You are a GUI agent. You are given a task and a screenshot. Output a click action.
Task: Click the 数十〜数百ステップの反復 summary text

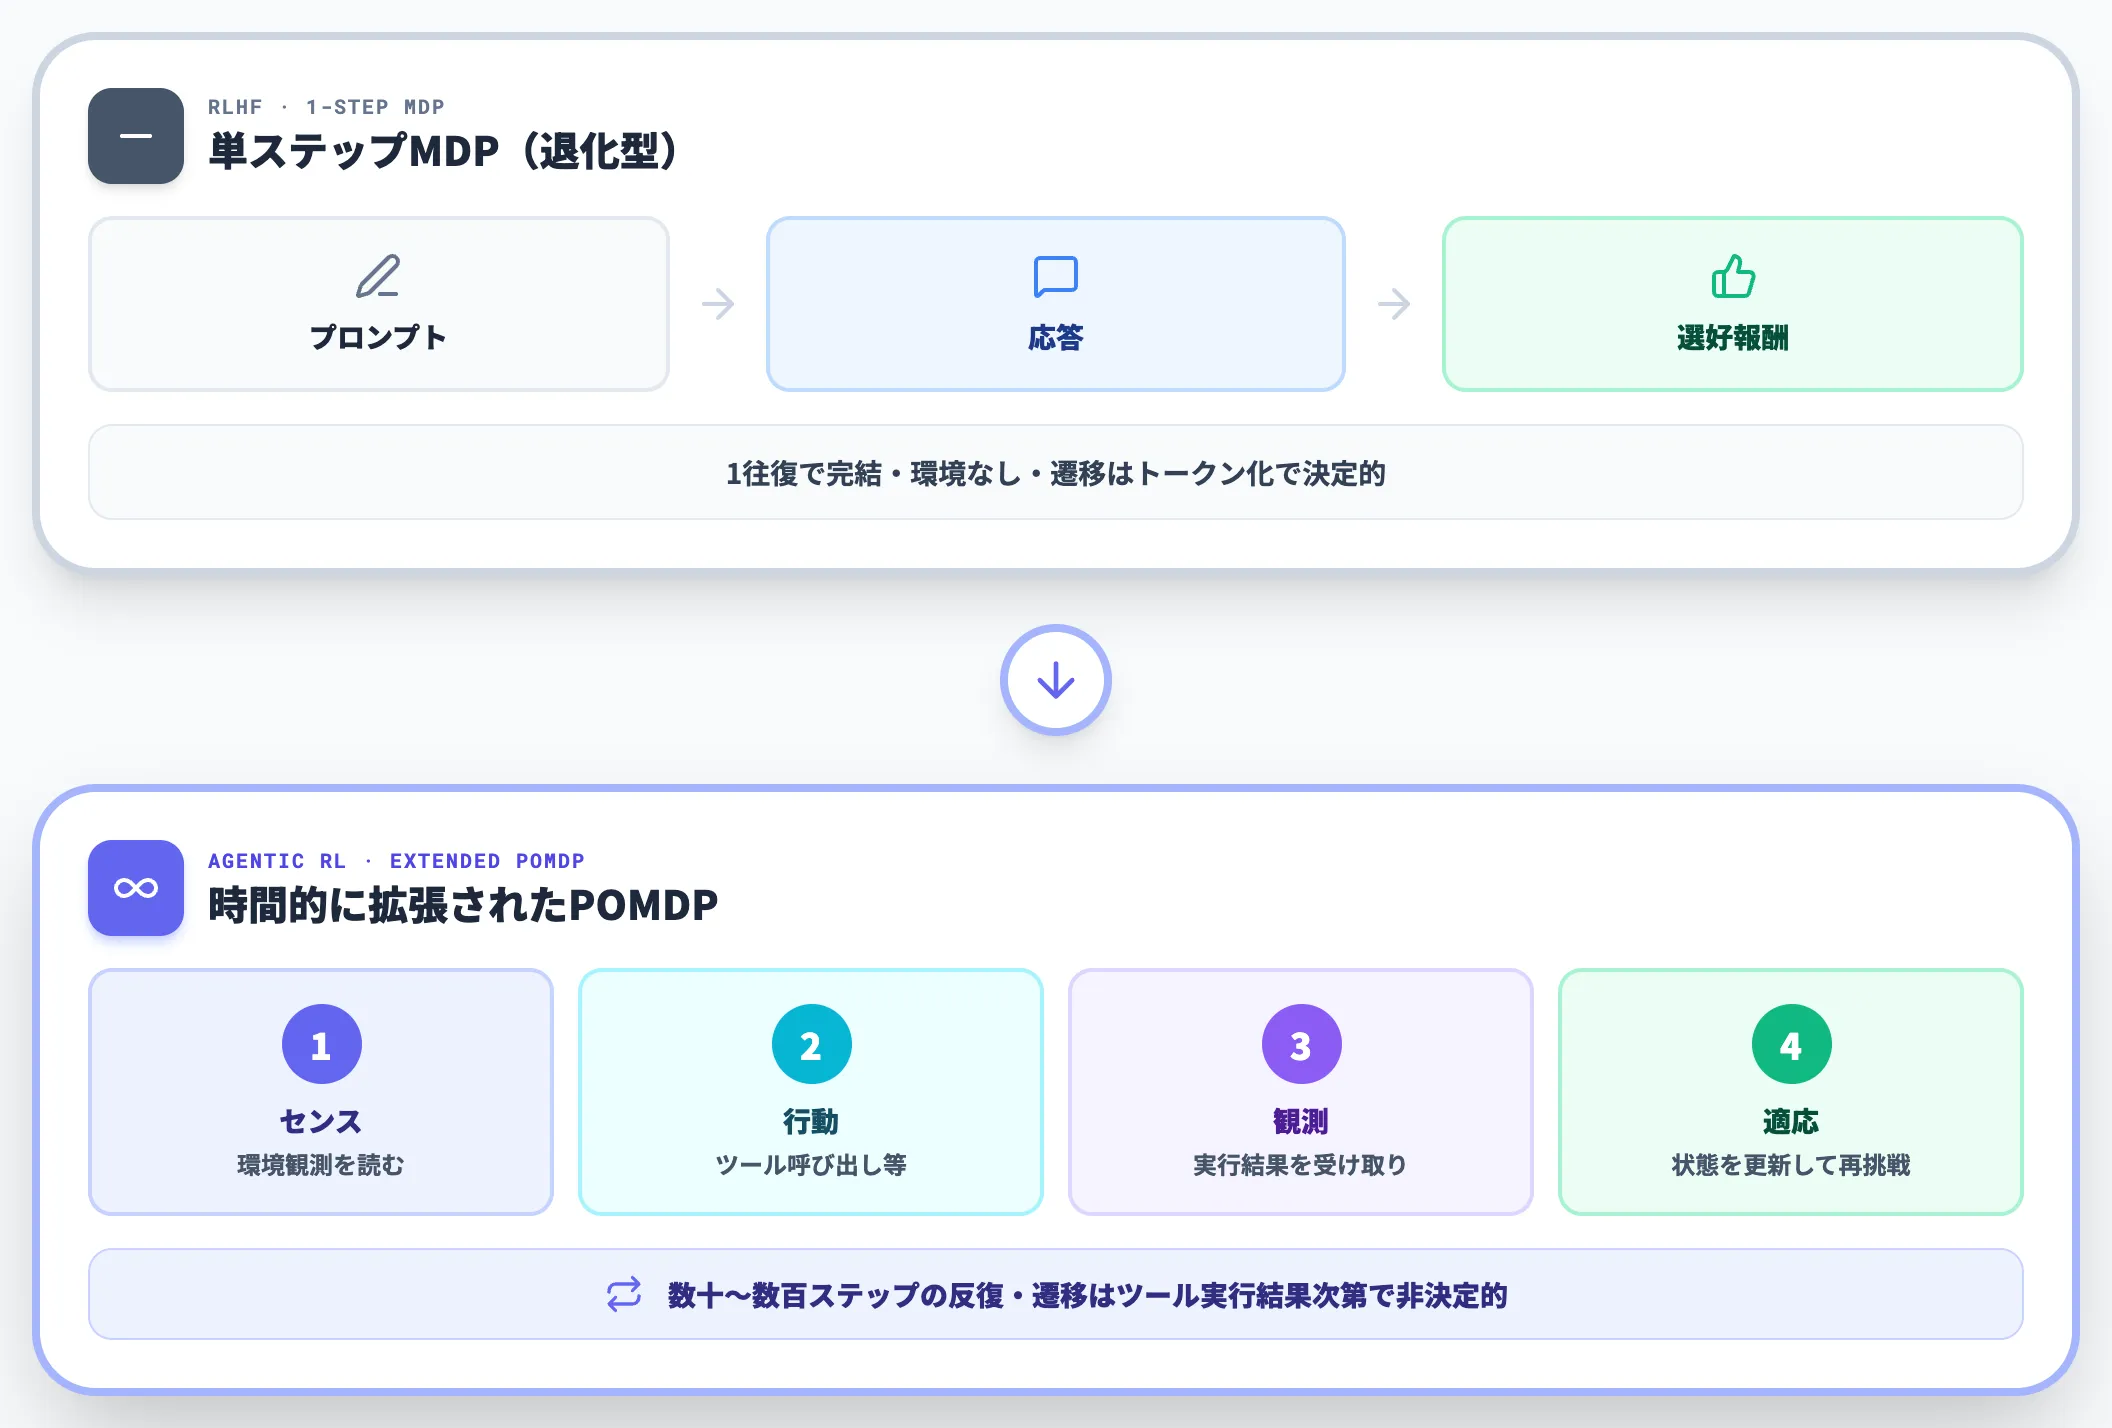1088,1295
